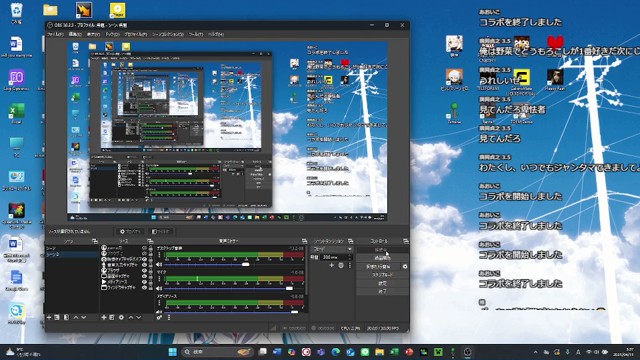Delete scene transition with trash icon
Image resolution: width=640 pixels, height=360 pixels.
coord(341,265)
